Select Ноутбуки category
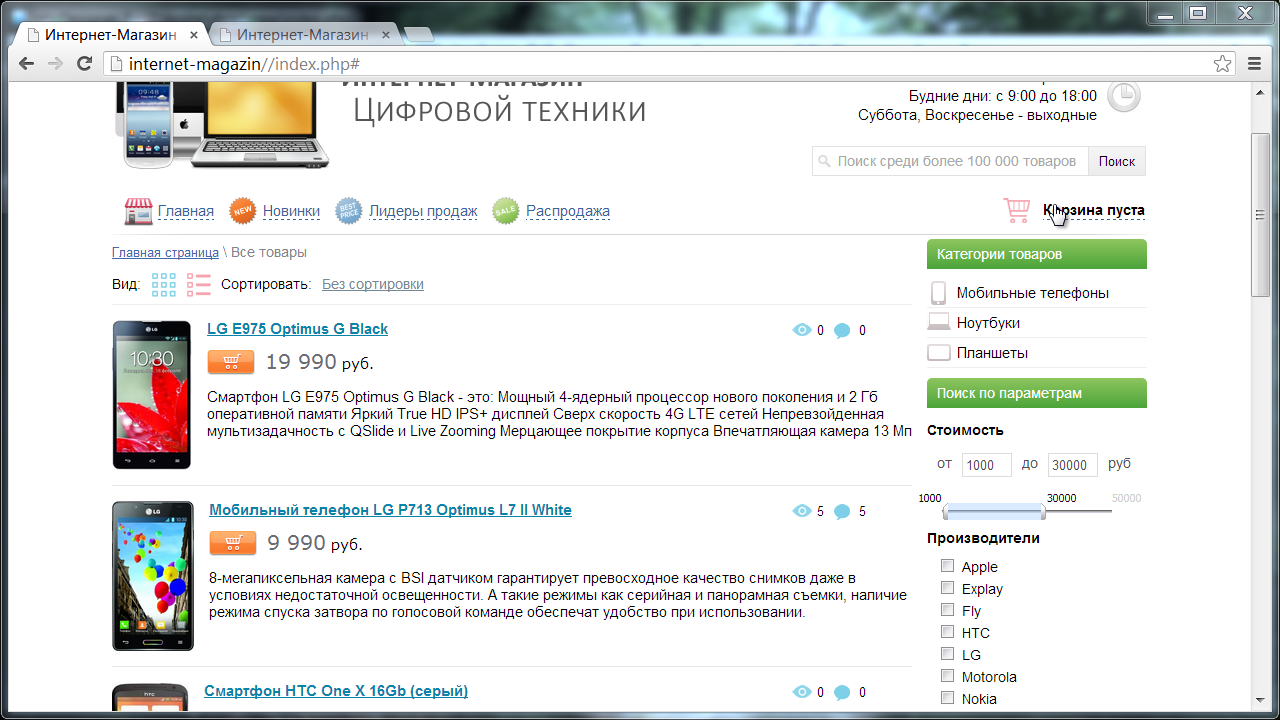 [x=988, y=323]
